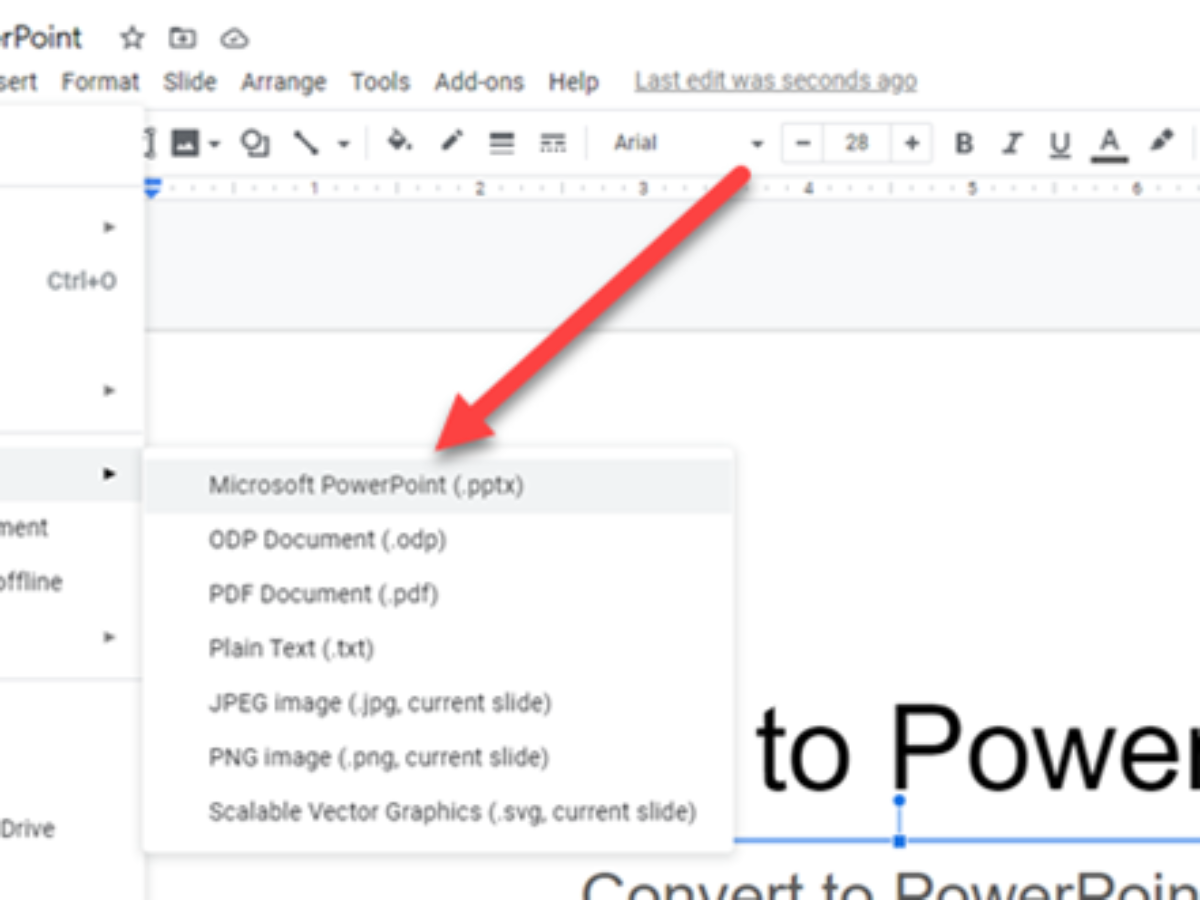Download as Scalable Vector Graphics (.svg)
The width and height of the screenshot is (1200, 900).
coord(439,811)
